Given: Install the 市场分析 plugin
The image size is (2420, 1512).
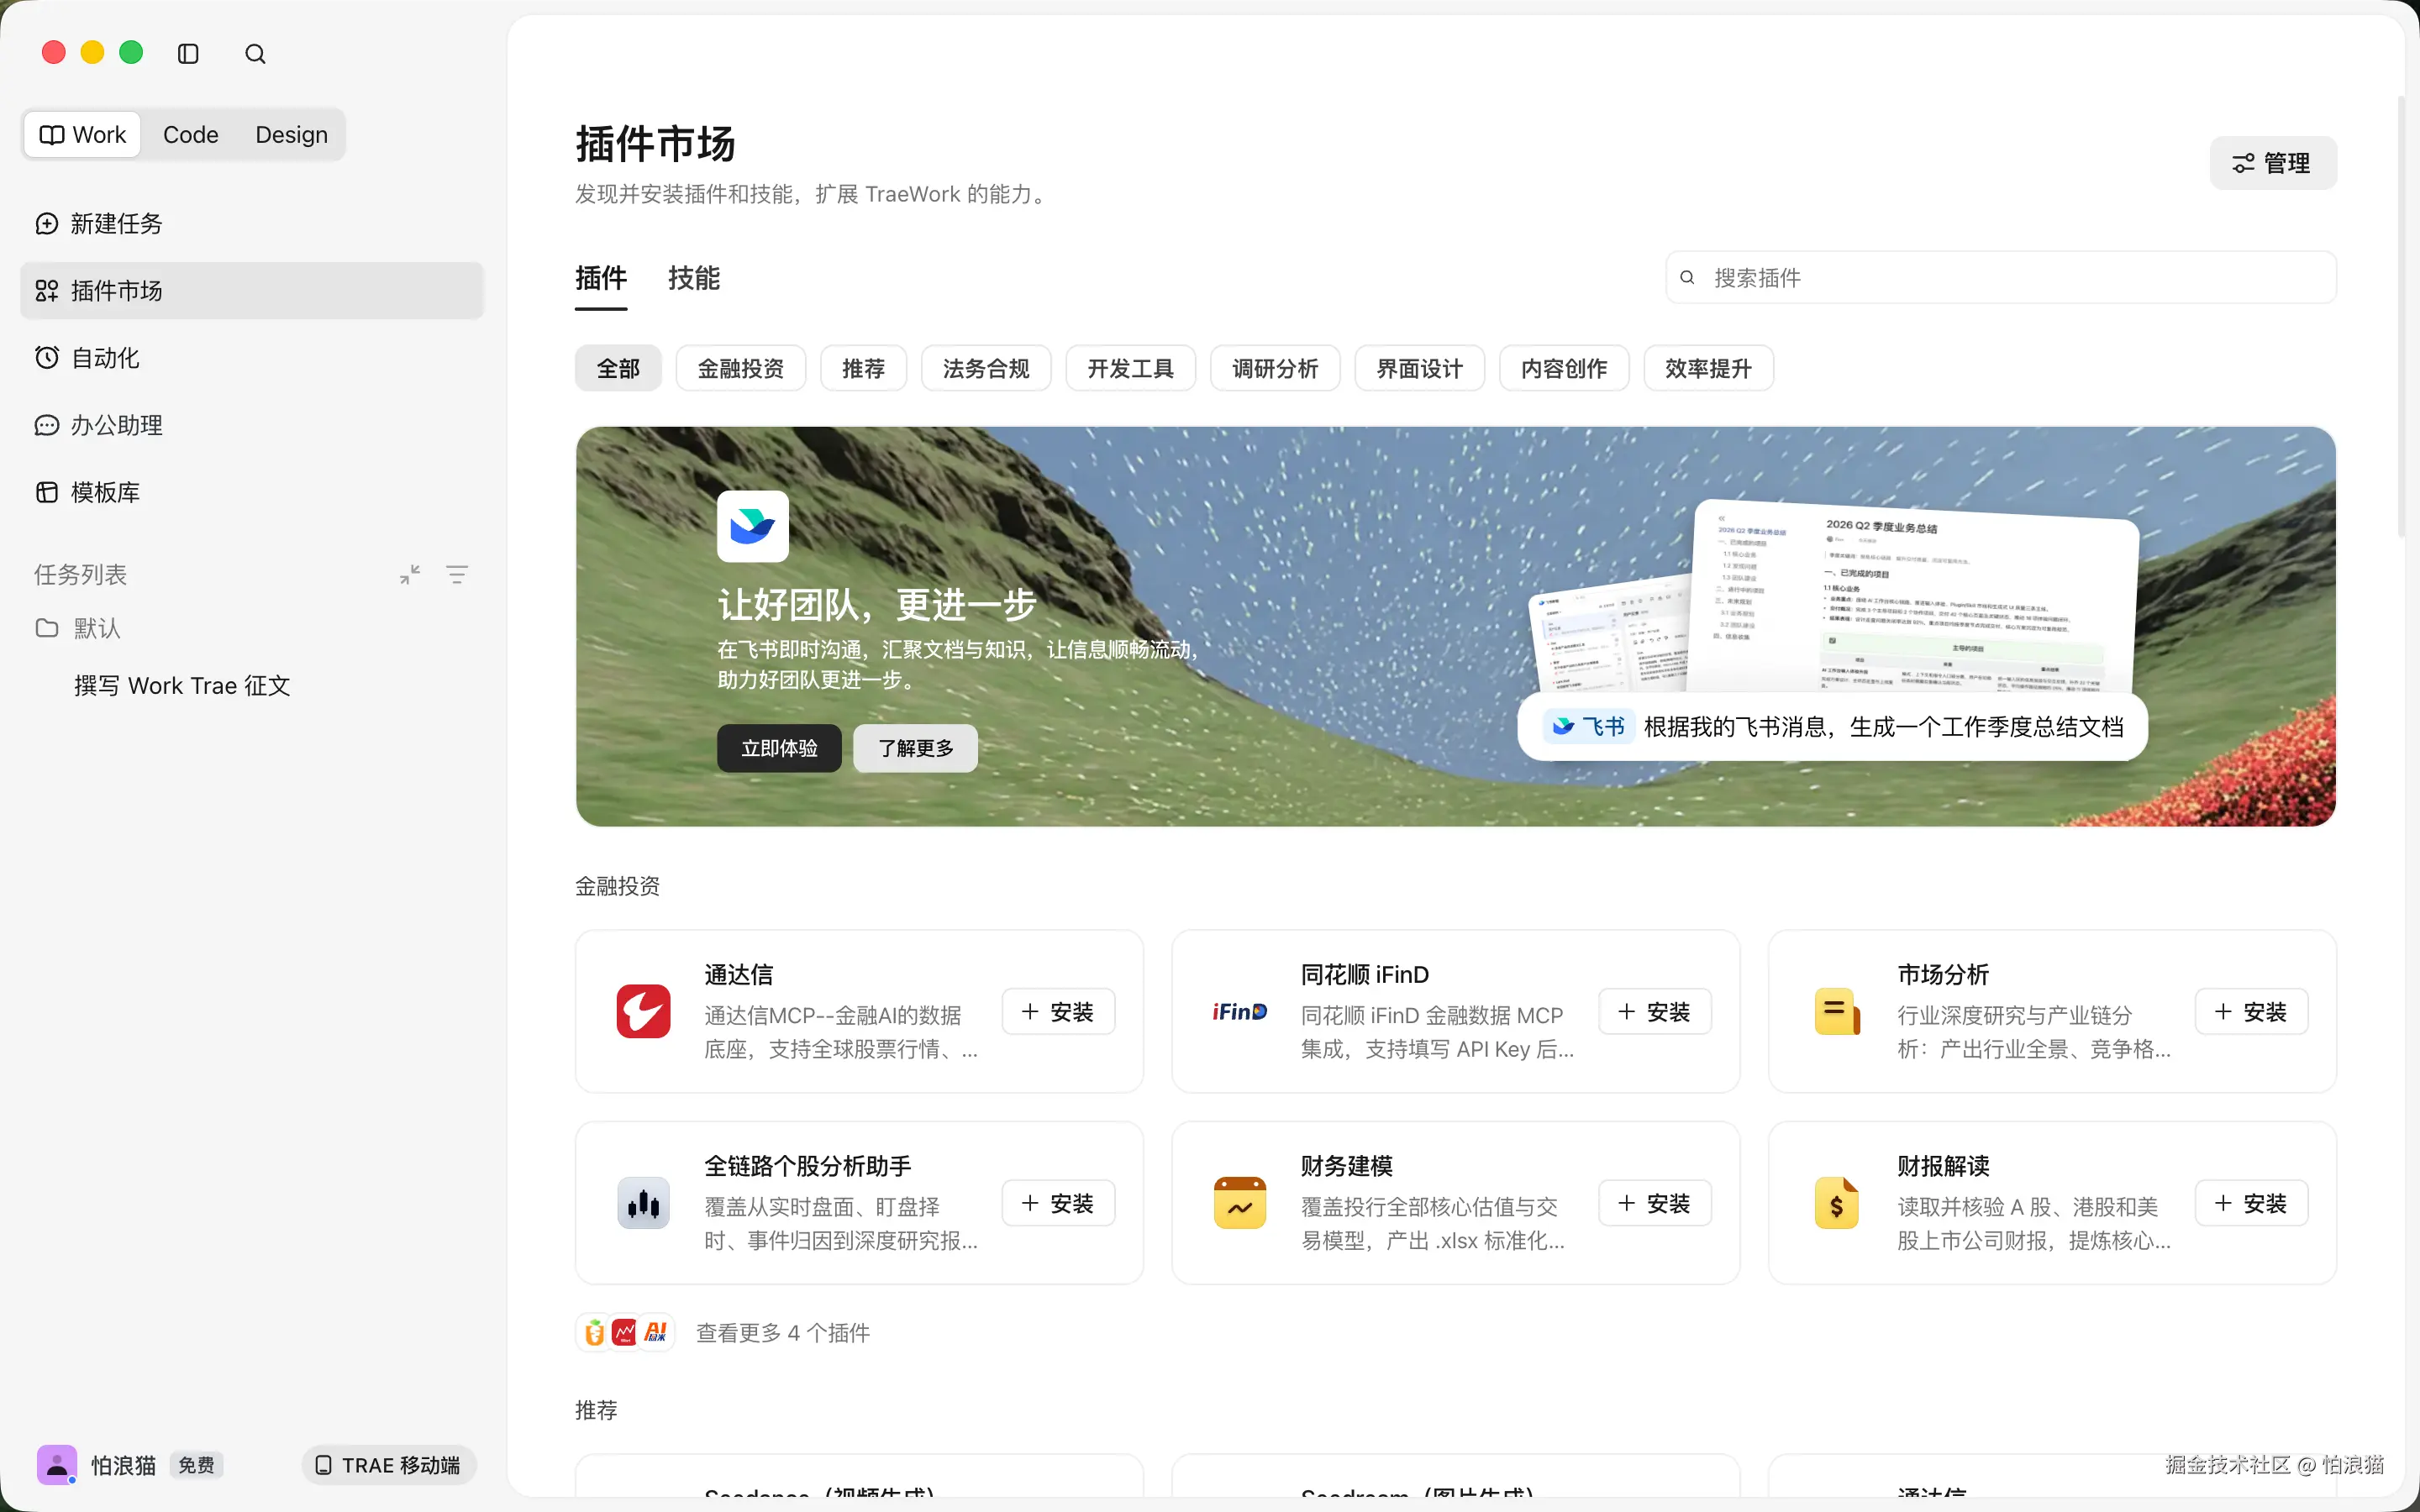Looking at the screenshot, I should (x=2251, y=1012).
